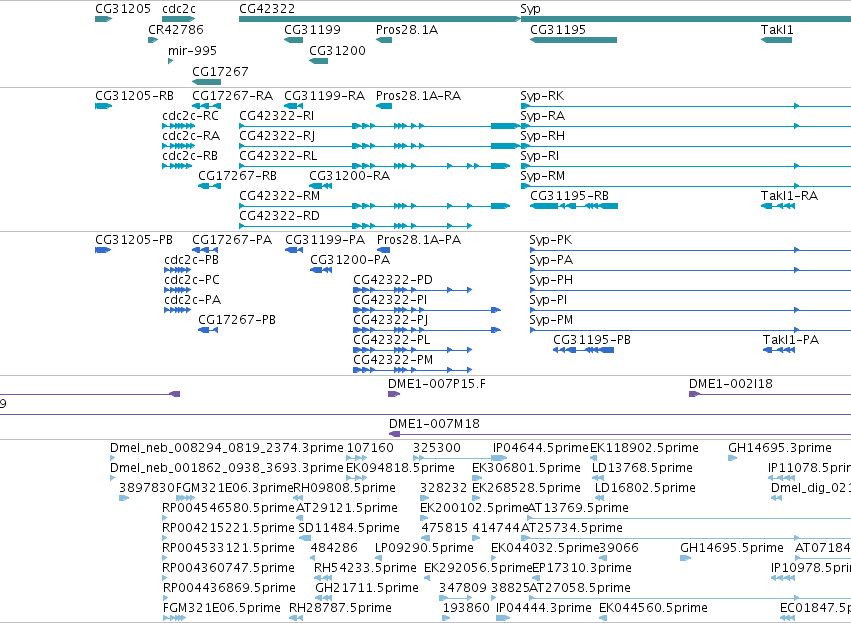Image resolution: width=851 pixels, height=623 pixels.
Task: Select the DME1-002I18 clone
Action: point(770,394)
